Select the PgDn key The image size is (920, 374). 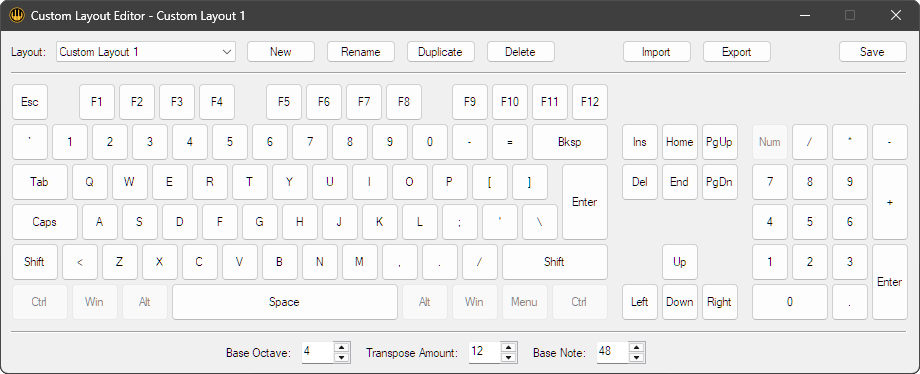point(719,182)
